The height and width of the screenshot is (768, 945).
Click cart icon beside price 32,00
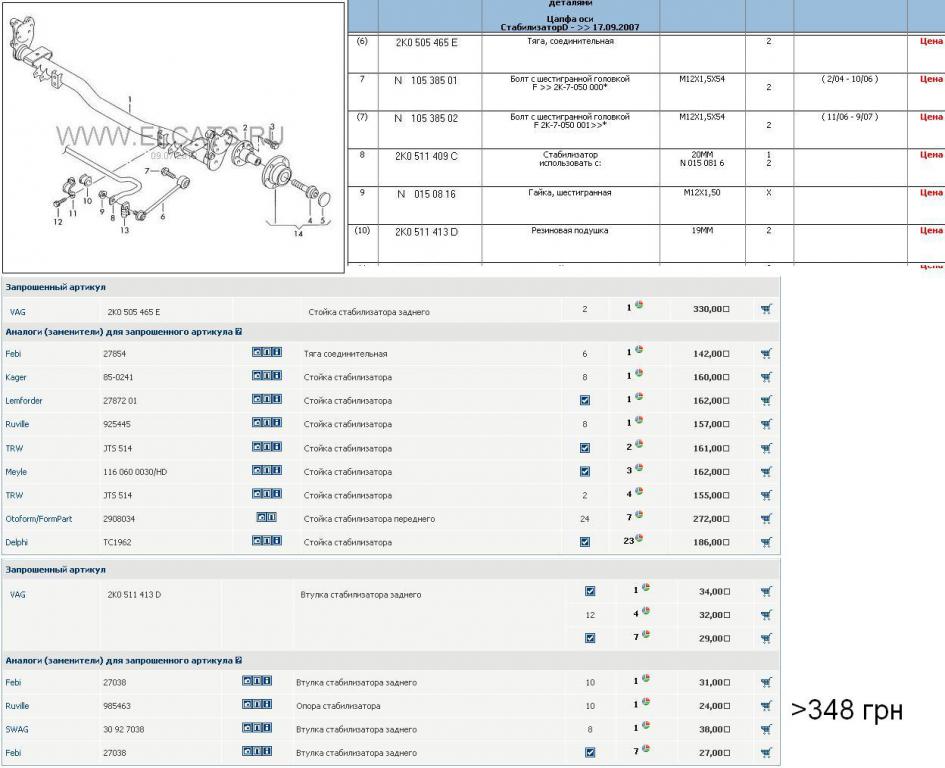tap(766, 615)
